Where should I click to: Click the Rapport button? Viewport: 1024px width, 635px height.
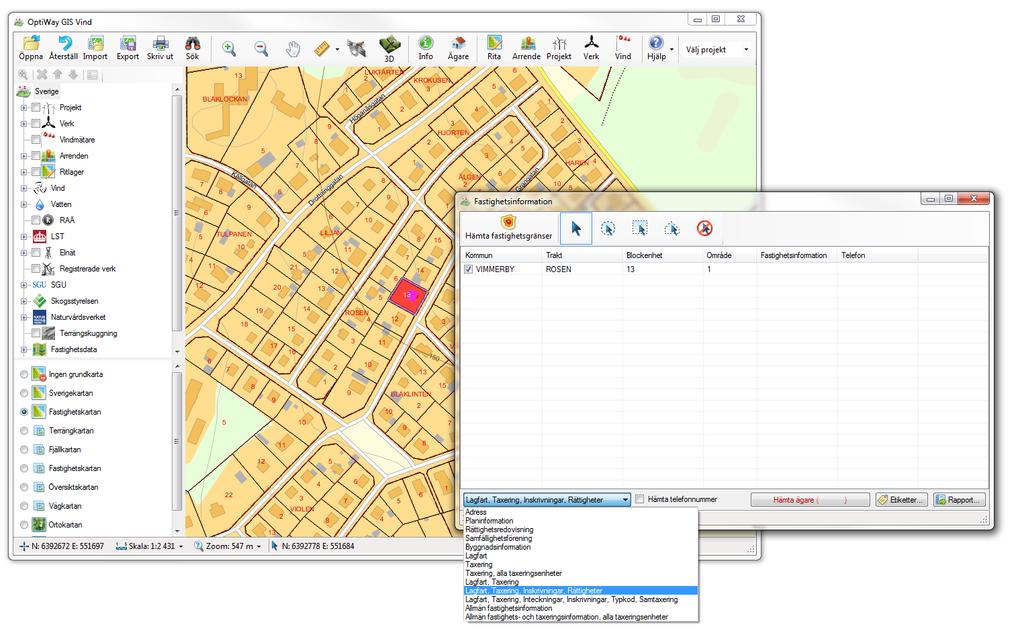(959, 500)
